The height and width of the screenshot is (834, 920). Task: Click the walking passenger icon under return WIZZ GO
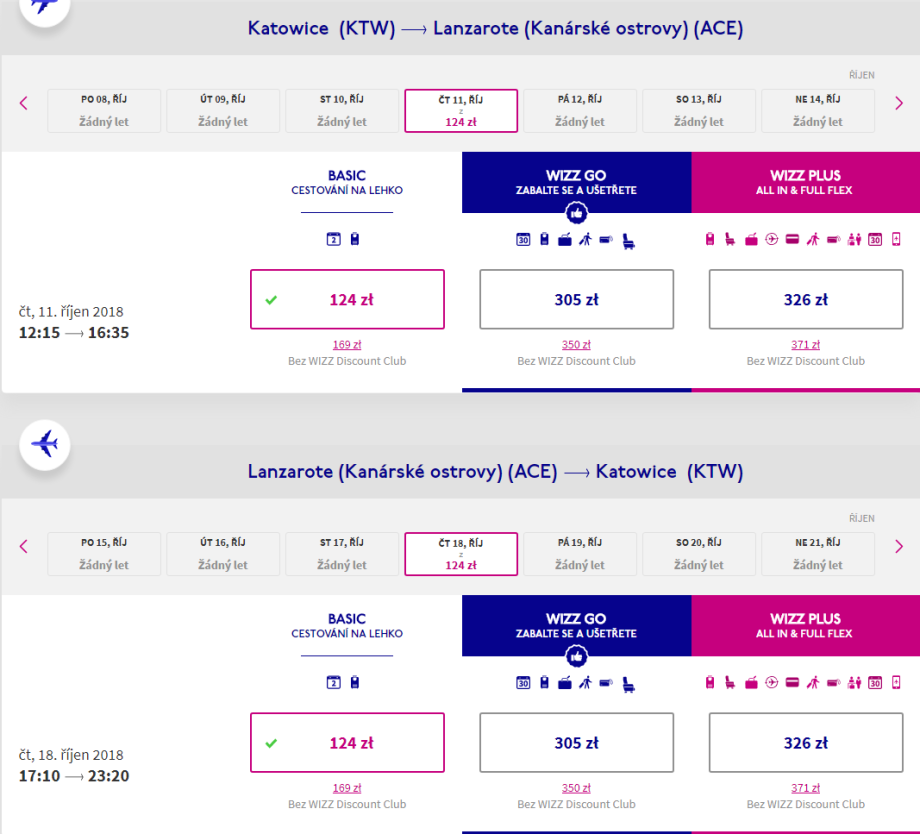point(586,683)
